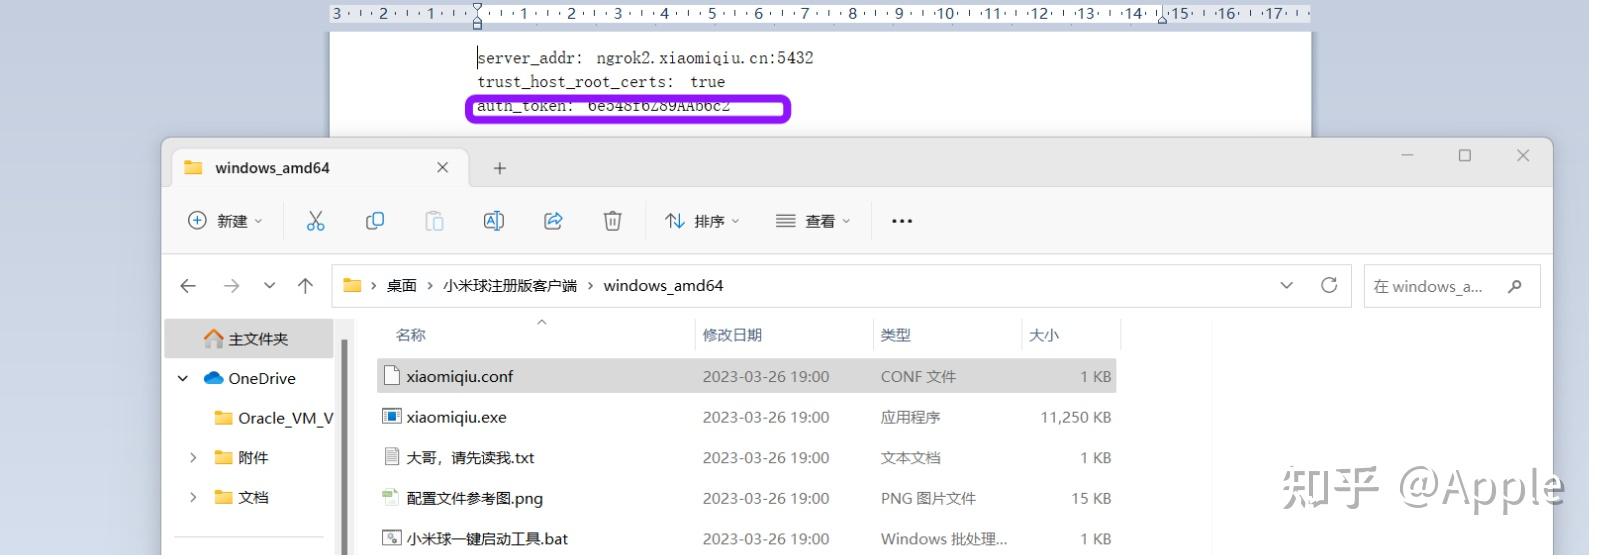Image resolution: width=1605 pixels, height=559 pixels.
Task: Go back with the back arrow
Action: (x=188, y=286)
